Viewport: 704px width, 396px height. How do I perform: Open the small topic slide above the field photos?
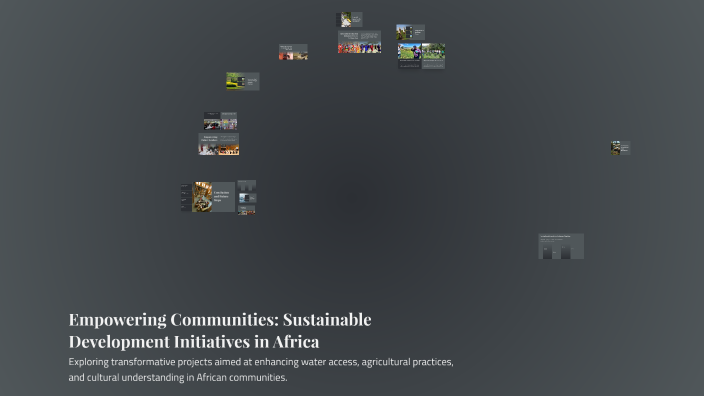(410, 32)
